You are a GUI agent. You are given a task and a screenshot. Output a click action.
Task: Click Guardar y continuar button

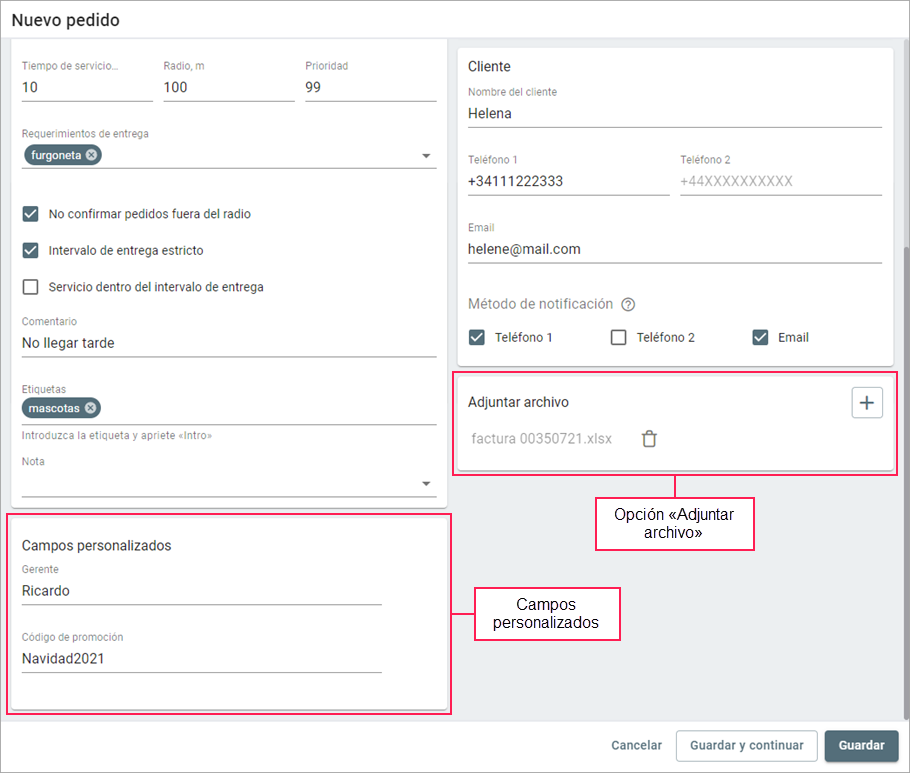coord(746,745)
